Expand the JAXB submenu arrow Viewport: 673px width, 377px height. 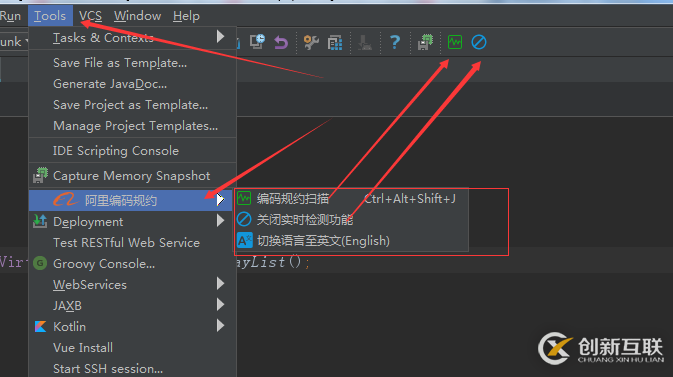220,304
